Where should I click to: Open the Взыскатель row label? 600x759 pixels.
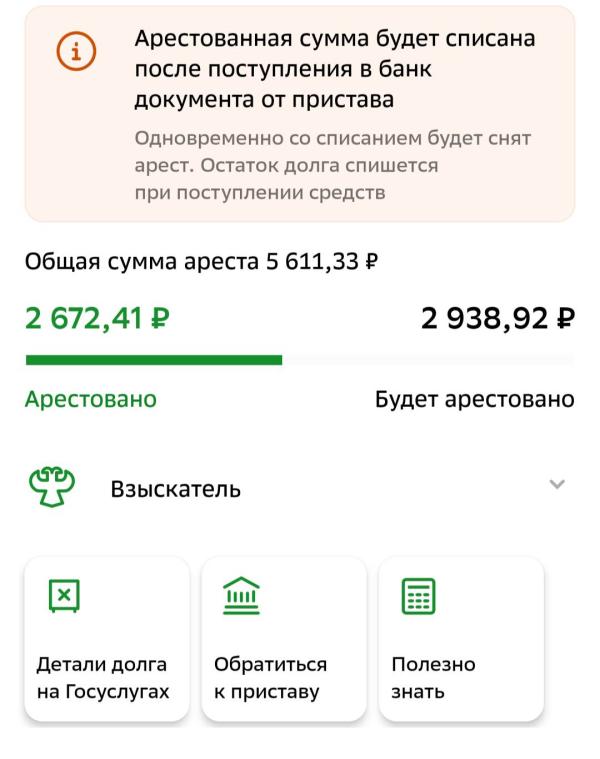[x=175, y=490]
